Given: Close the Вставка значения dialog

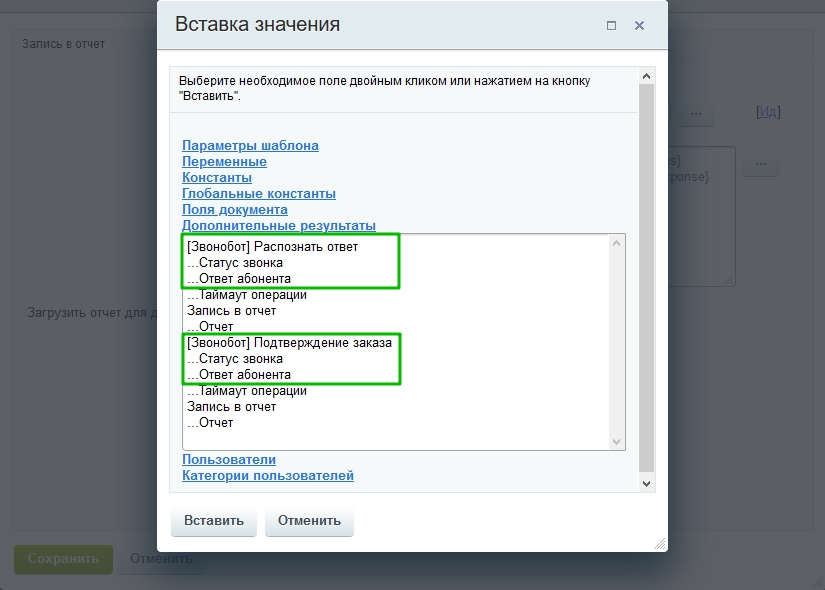Looking at the screenshot, I should pos(639,26).
